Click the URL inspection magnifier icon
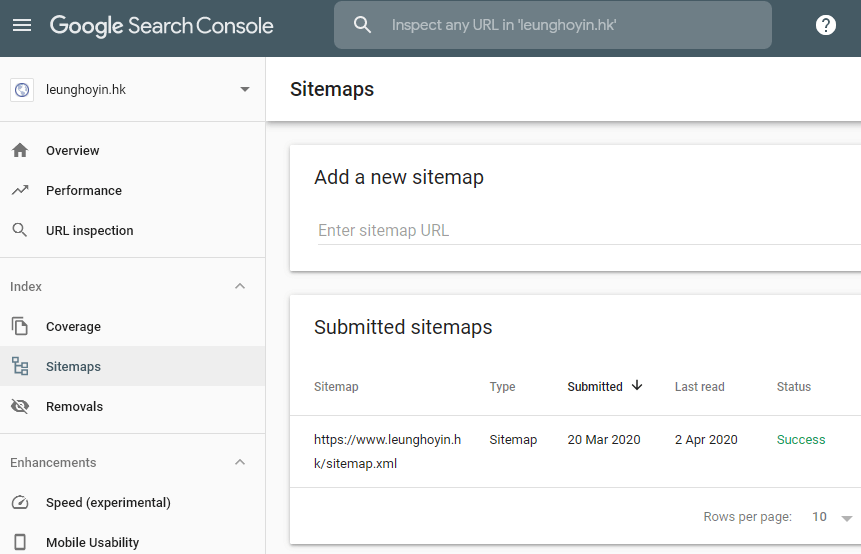 (x=20, y=230)
